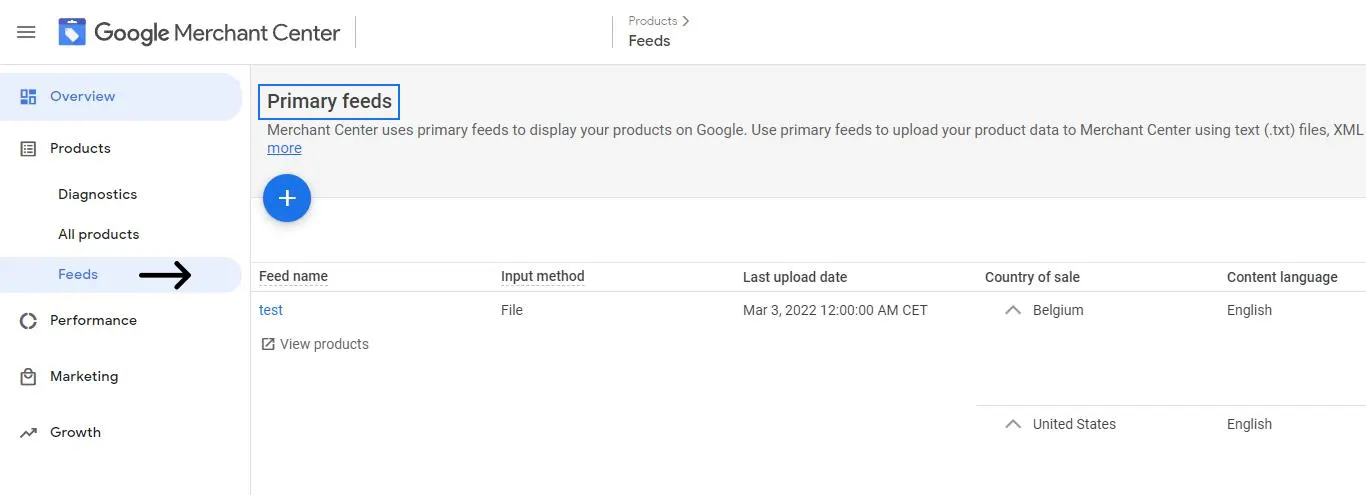This screenshot has height=495, width=1366.
Task: Click the Performance donut icon
Action: tap(28, 321)
